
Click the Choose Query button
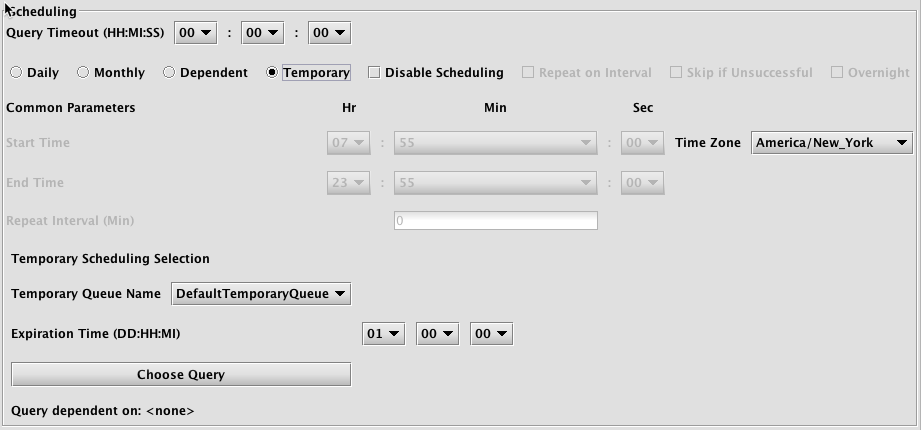181,375
